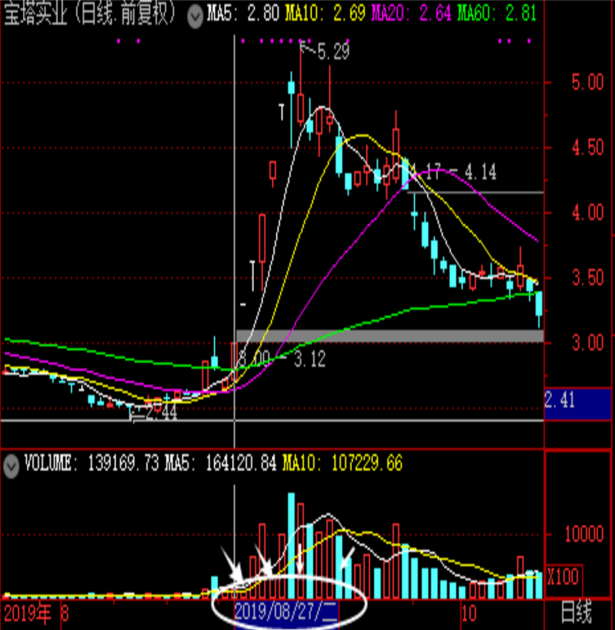This screenshot has width=615, height=630.
Task: Click the 10000 volume axis label
Action: [x=584, y=534]
